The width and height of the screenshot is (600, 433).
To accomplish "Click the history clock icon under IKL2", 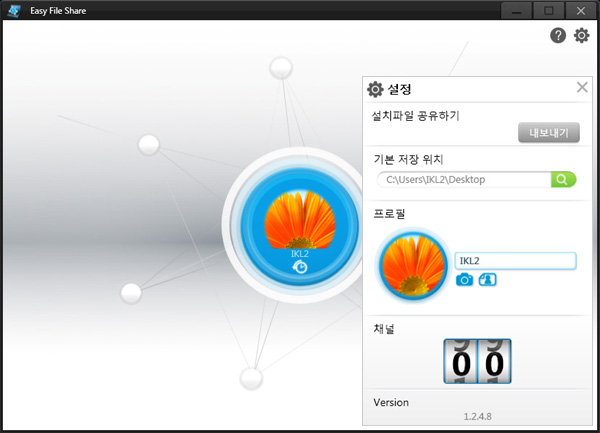I will pos(300,267).
